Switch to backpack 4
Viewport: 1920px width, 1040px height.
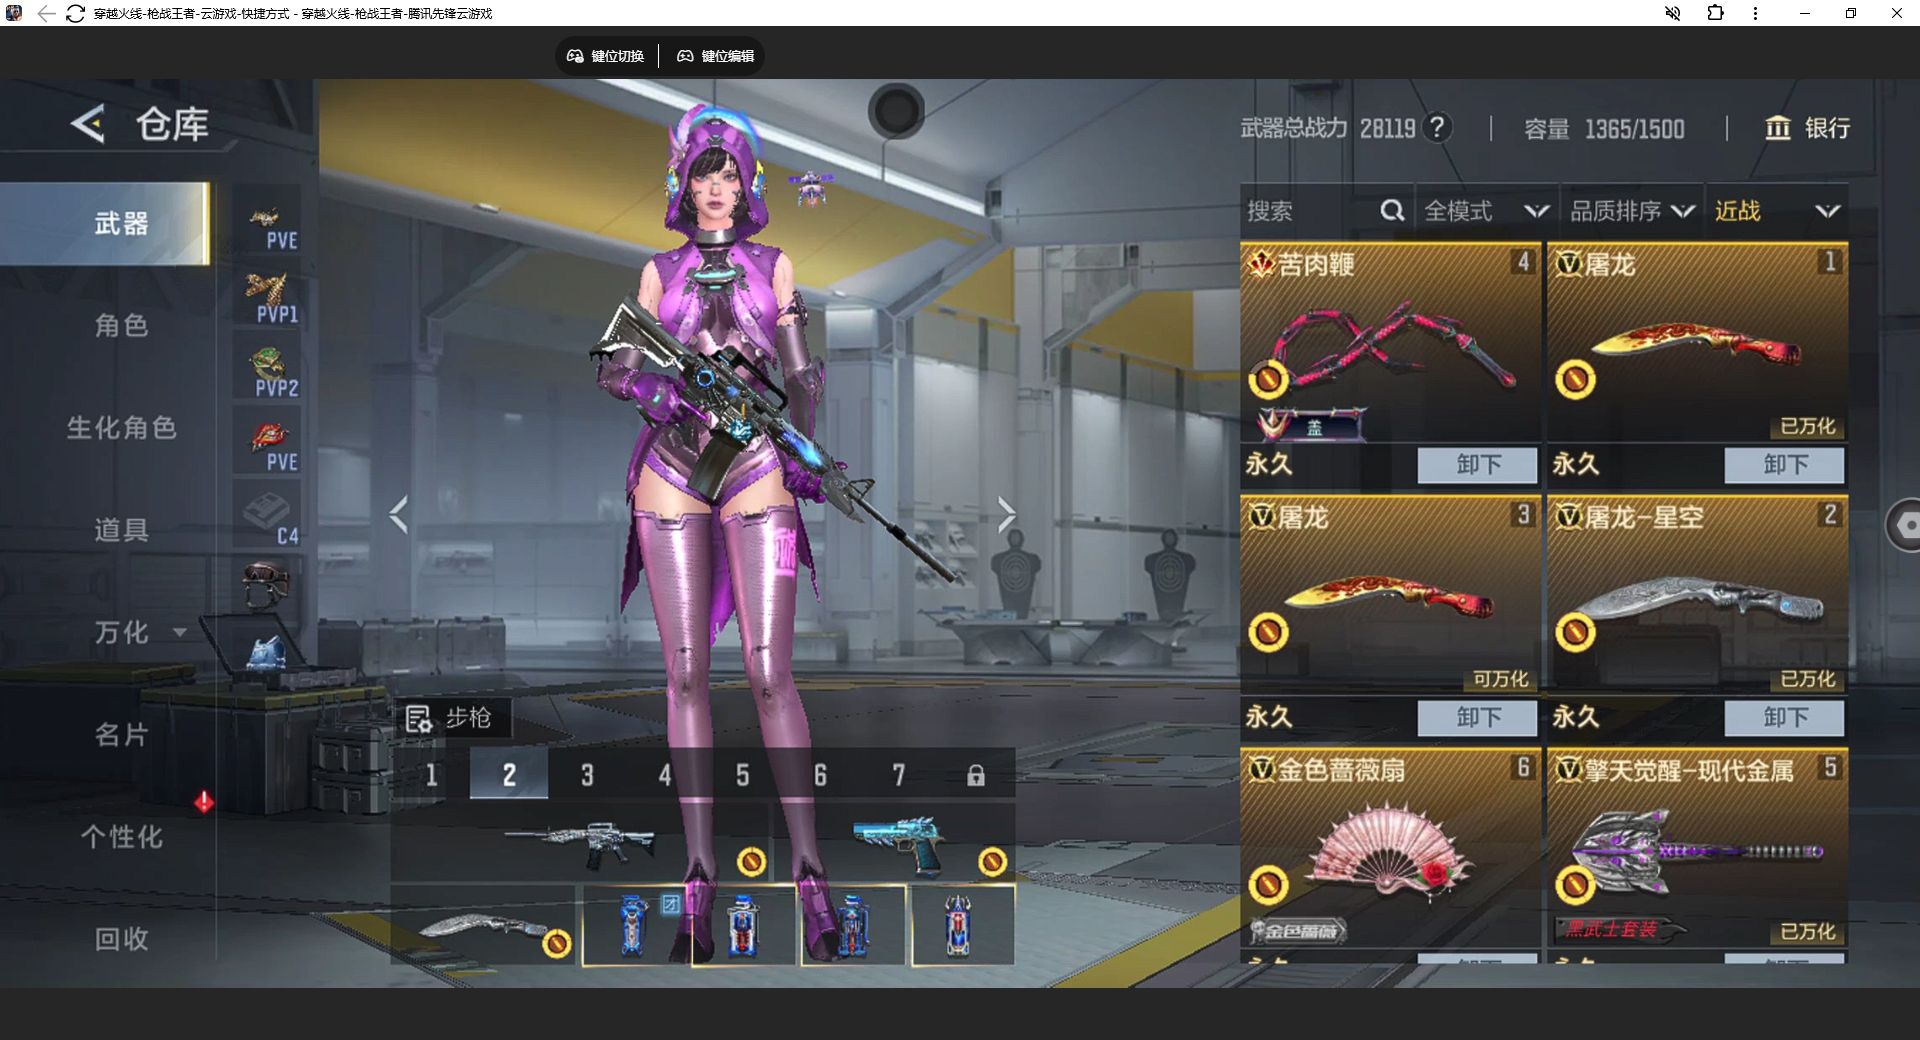click(x=665, y=775)
